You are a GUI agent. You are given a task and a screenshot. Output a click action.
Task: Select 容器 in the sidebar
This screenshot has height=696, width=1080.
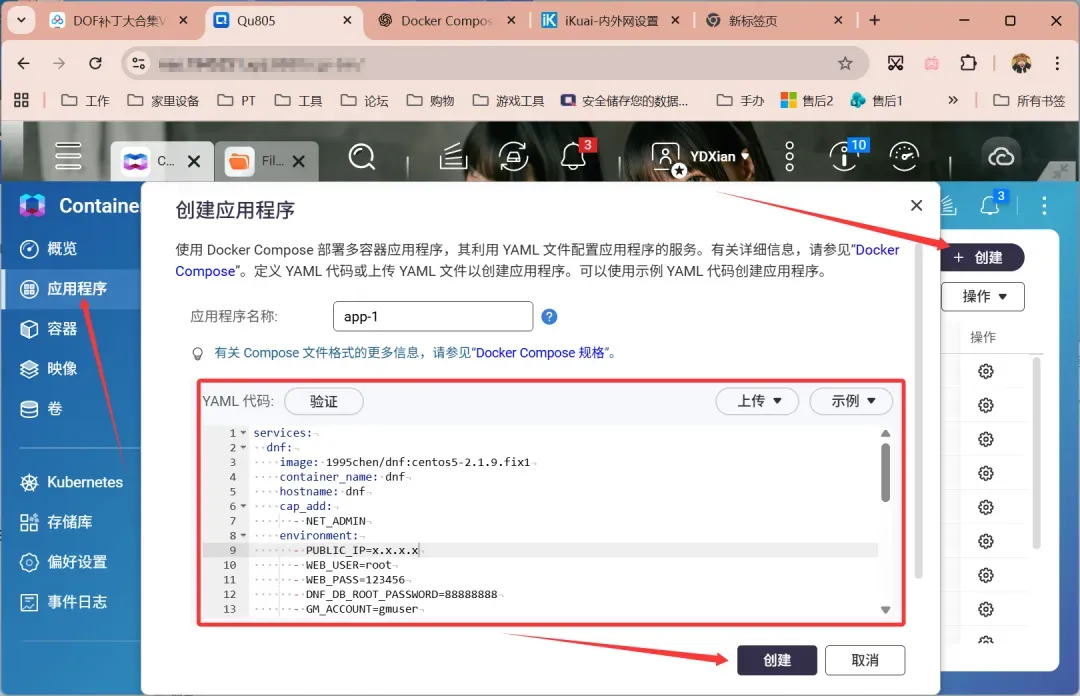[62, 328]
